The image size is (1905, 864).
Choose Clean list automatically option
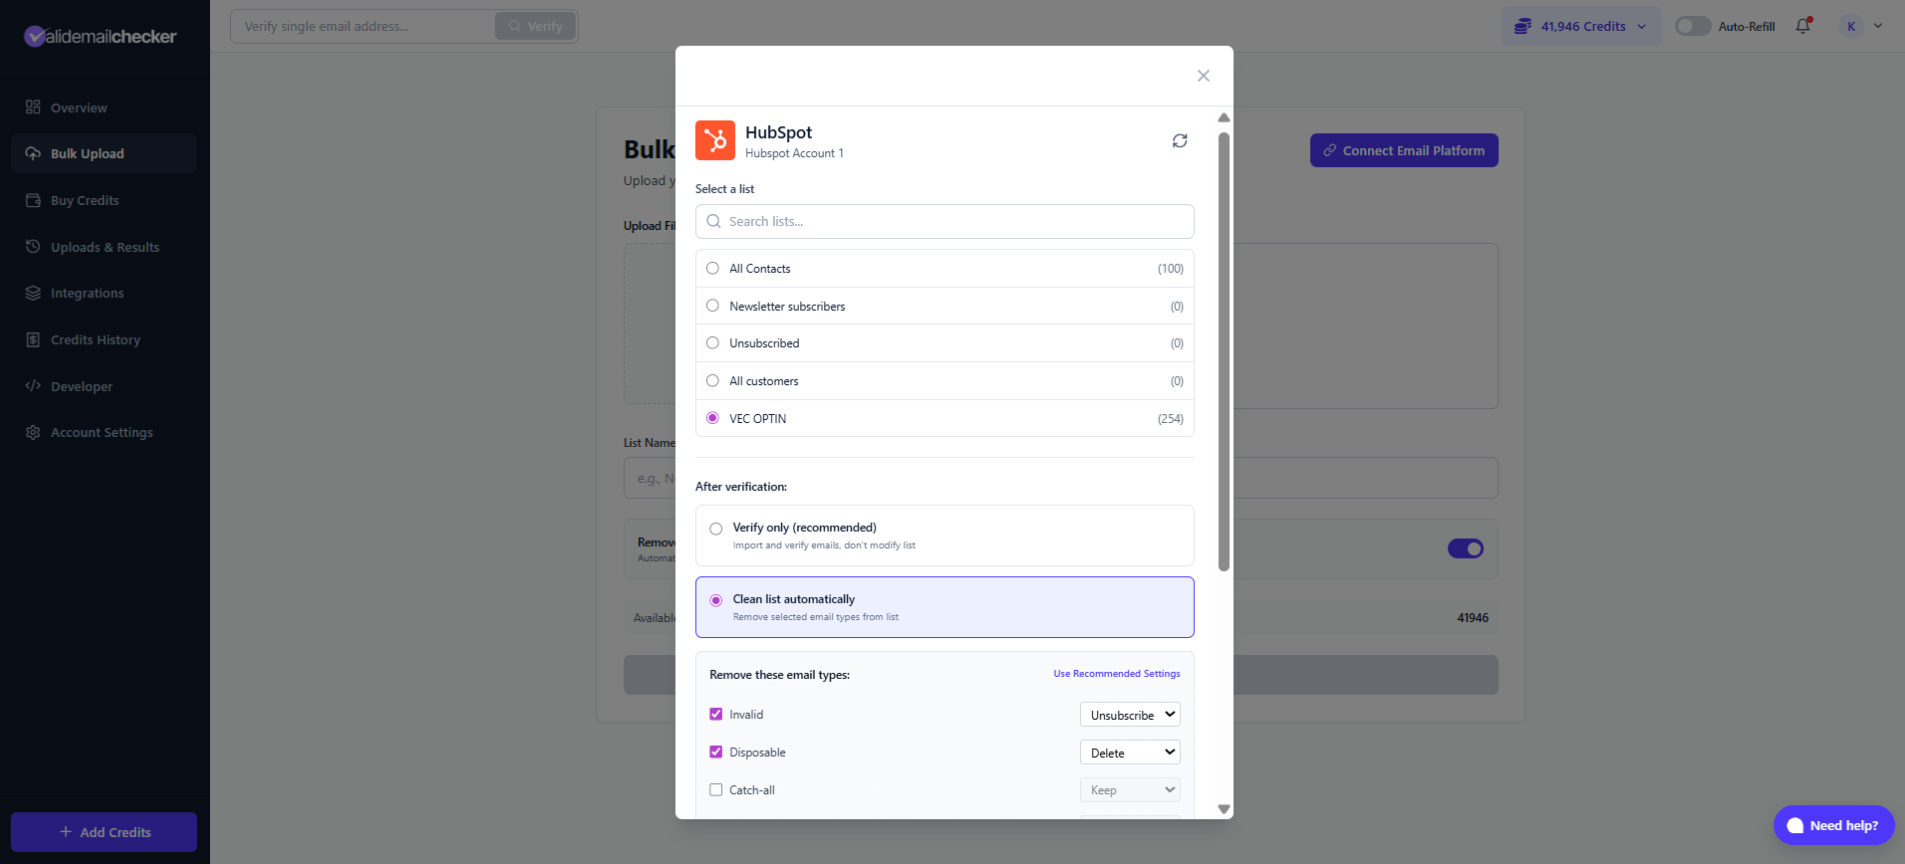click(945, 607)
